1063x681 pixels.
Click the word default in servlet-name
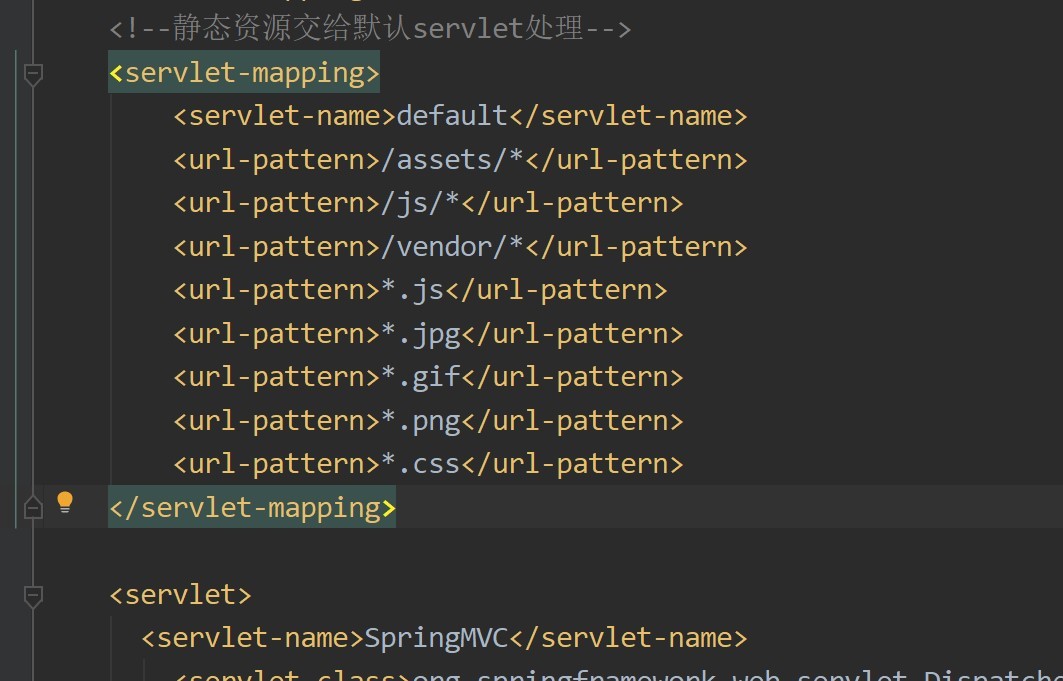click(452, 116)
